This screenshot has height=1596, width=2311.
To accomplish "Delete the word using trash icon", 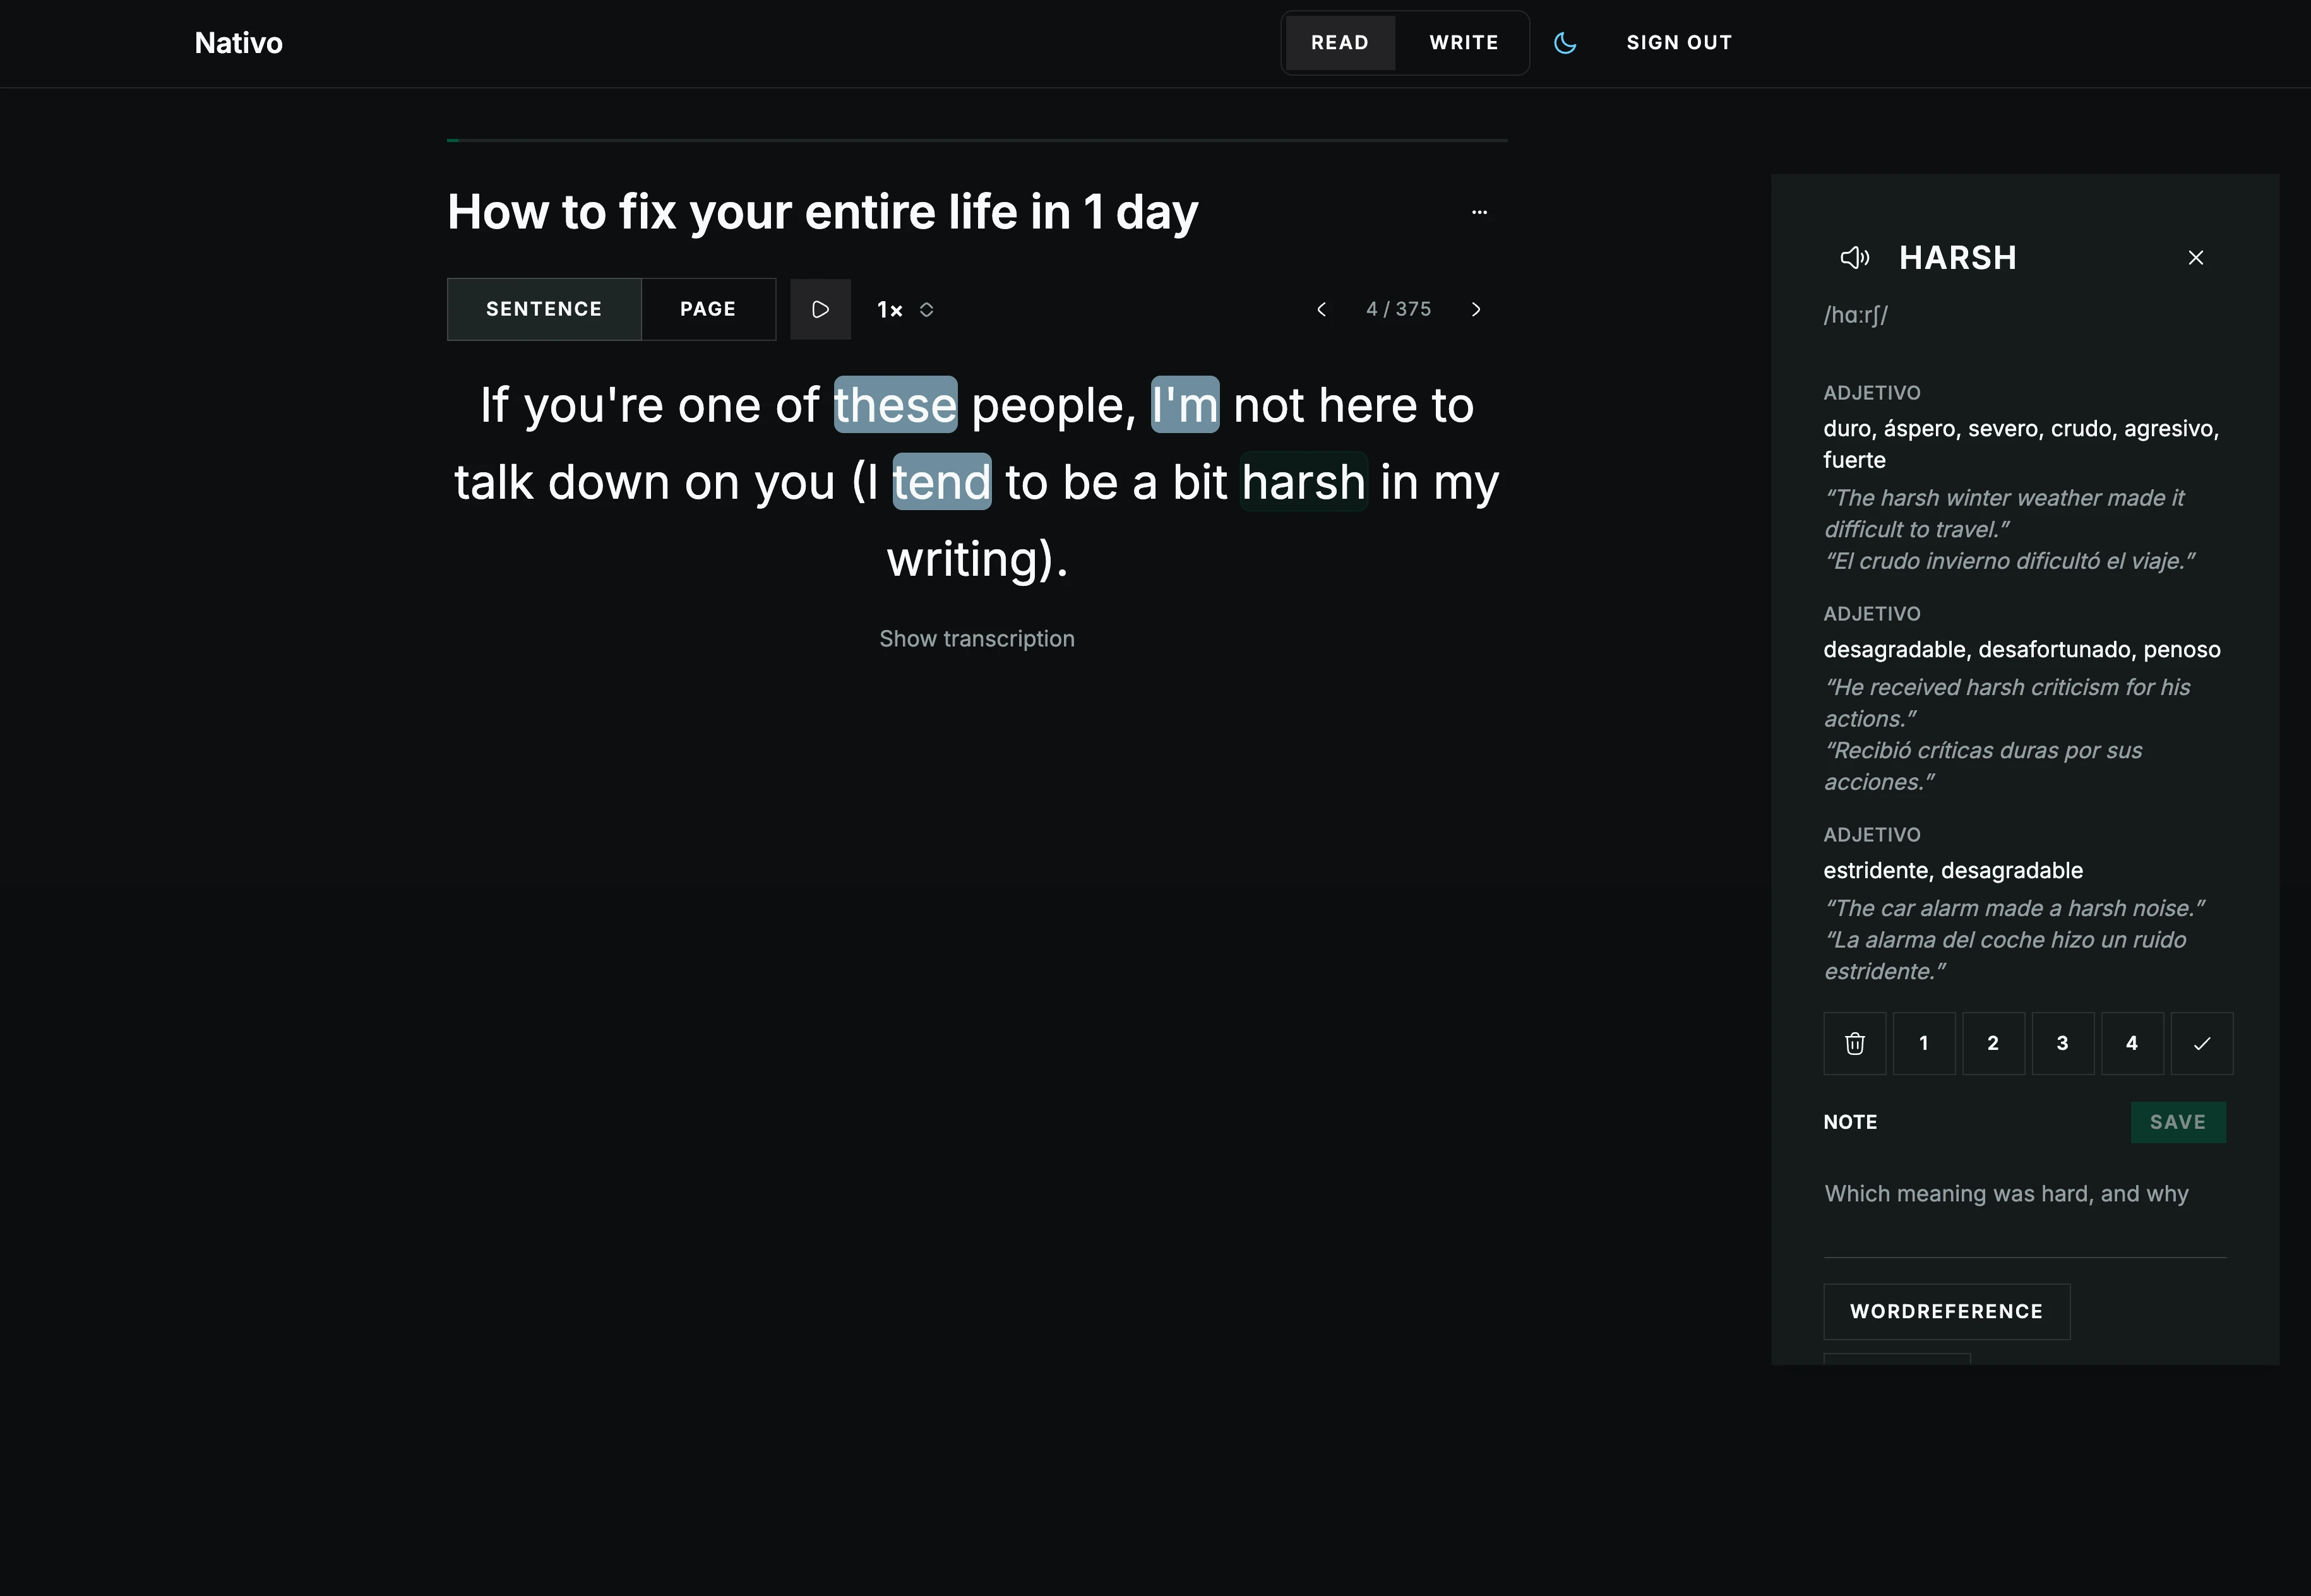I will point(1855,1043).
